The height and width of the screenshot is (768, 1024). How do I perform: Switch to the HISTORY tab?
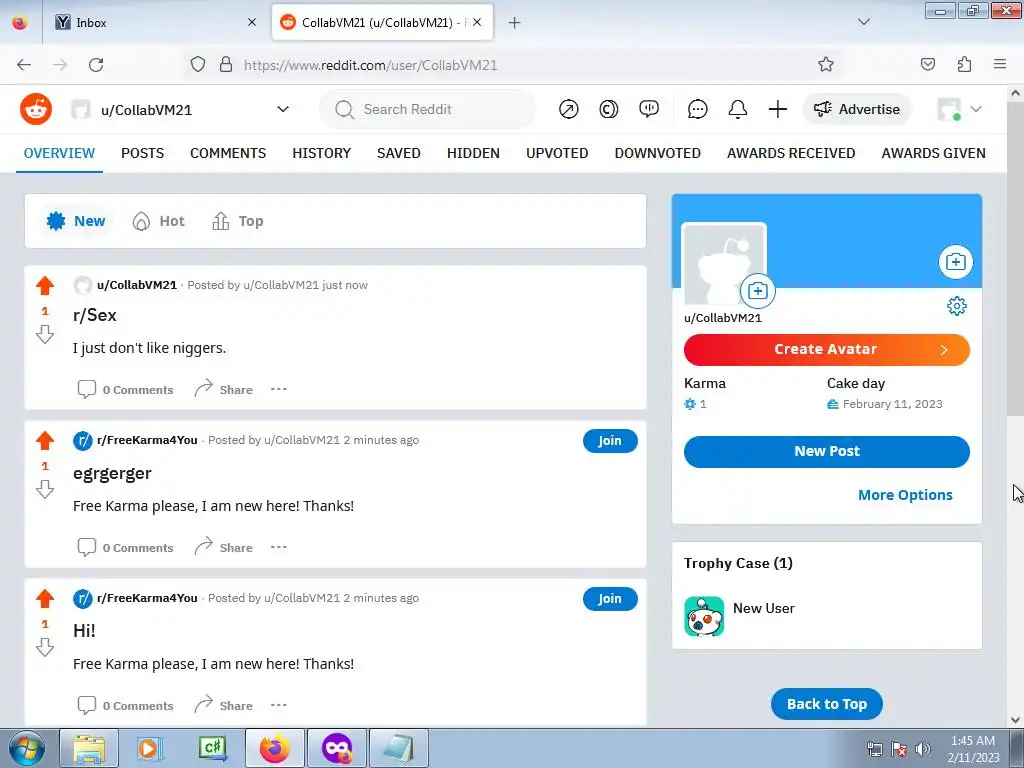tap(321, 153)
